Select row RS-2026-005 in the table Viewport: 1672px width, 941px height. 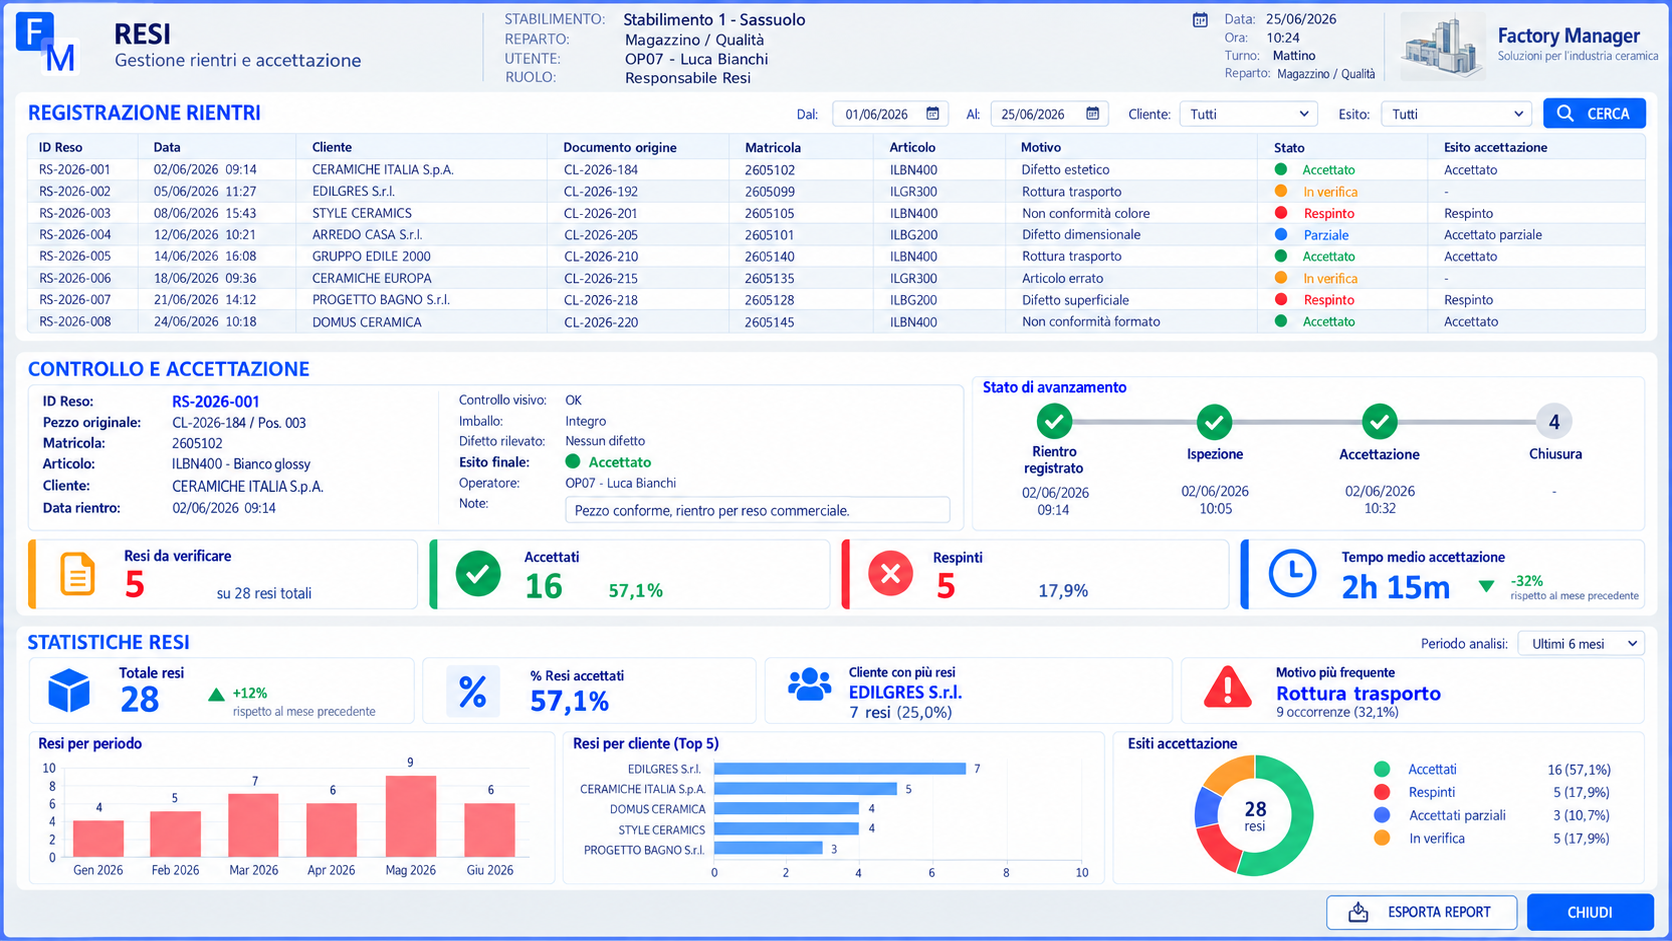click(836, 257)
